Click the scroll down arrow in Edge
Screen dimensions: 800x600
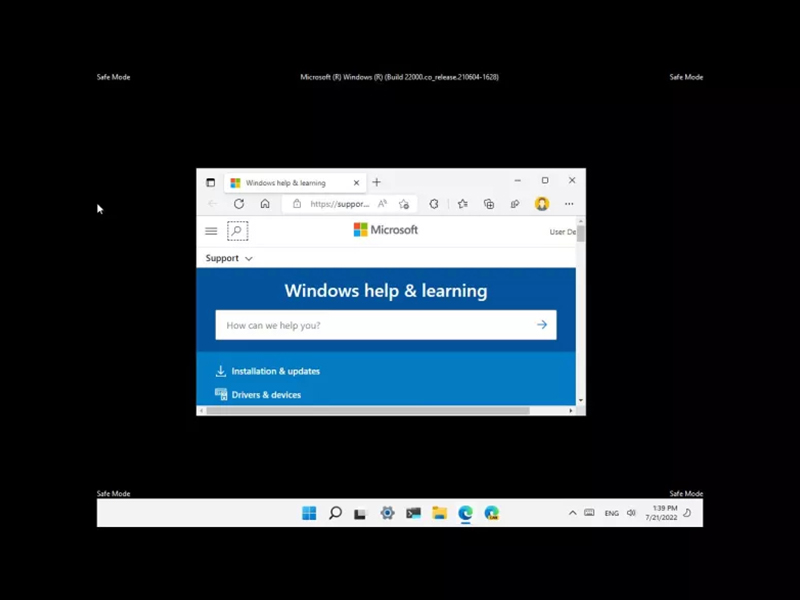[x=581, y=401]
